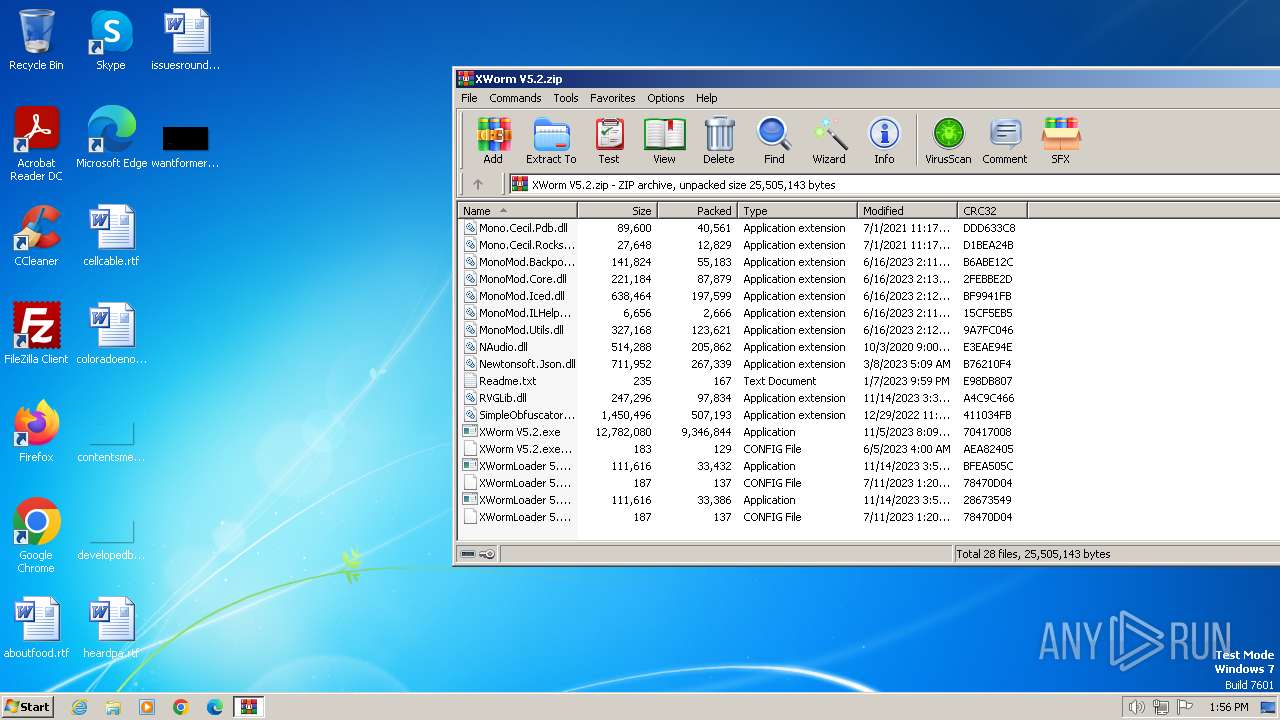The width and height of the screenshot is (1280, 720).
Task: Click Chrome icon in taskbar
Action: tap(180, 707)
